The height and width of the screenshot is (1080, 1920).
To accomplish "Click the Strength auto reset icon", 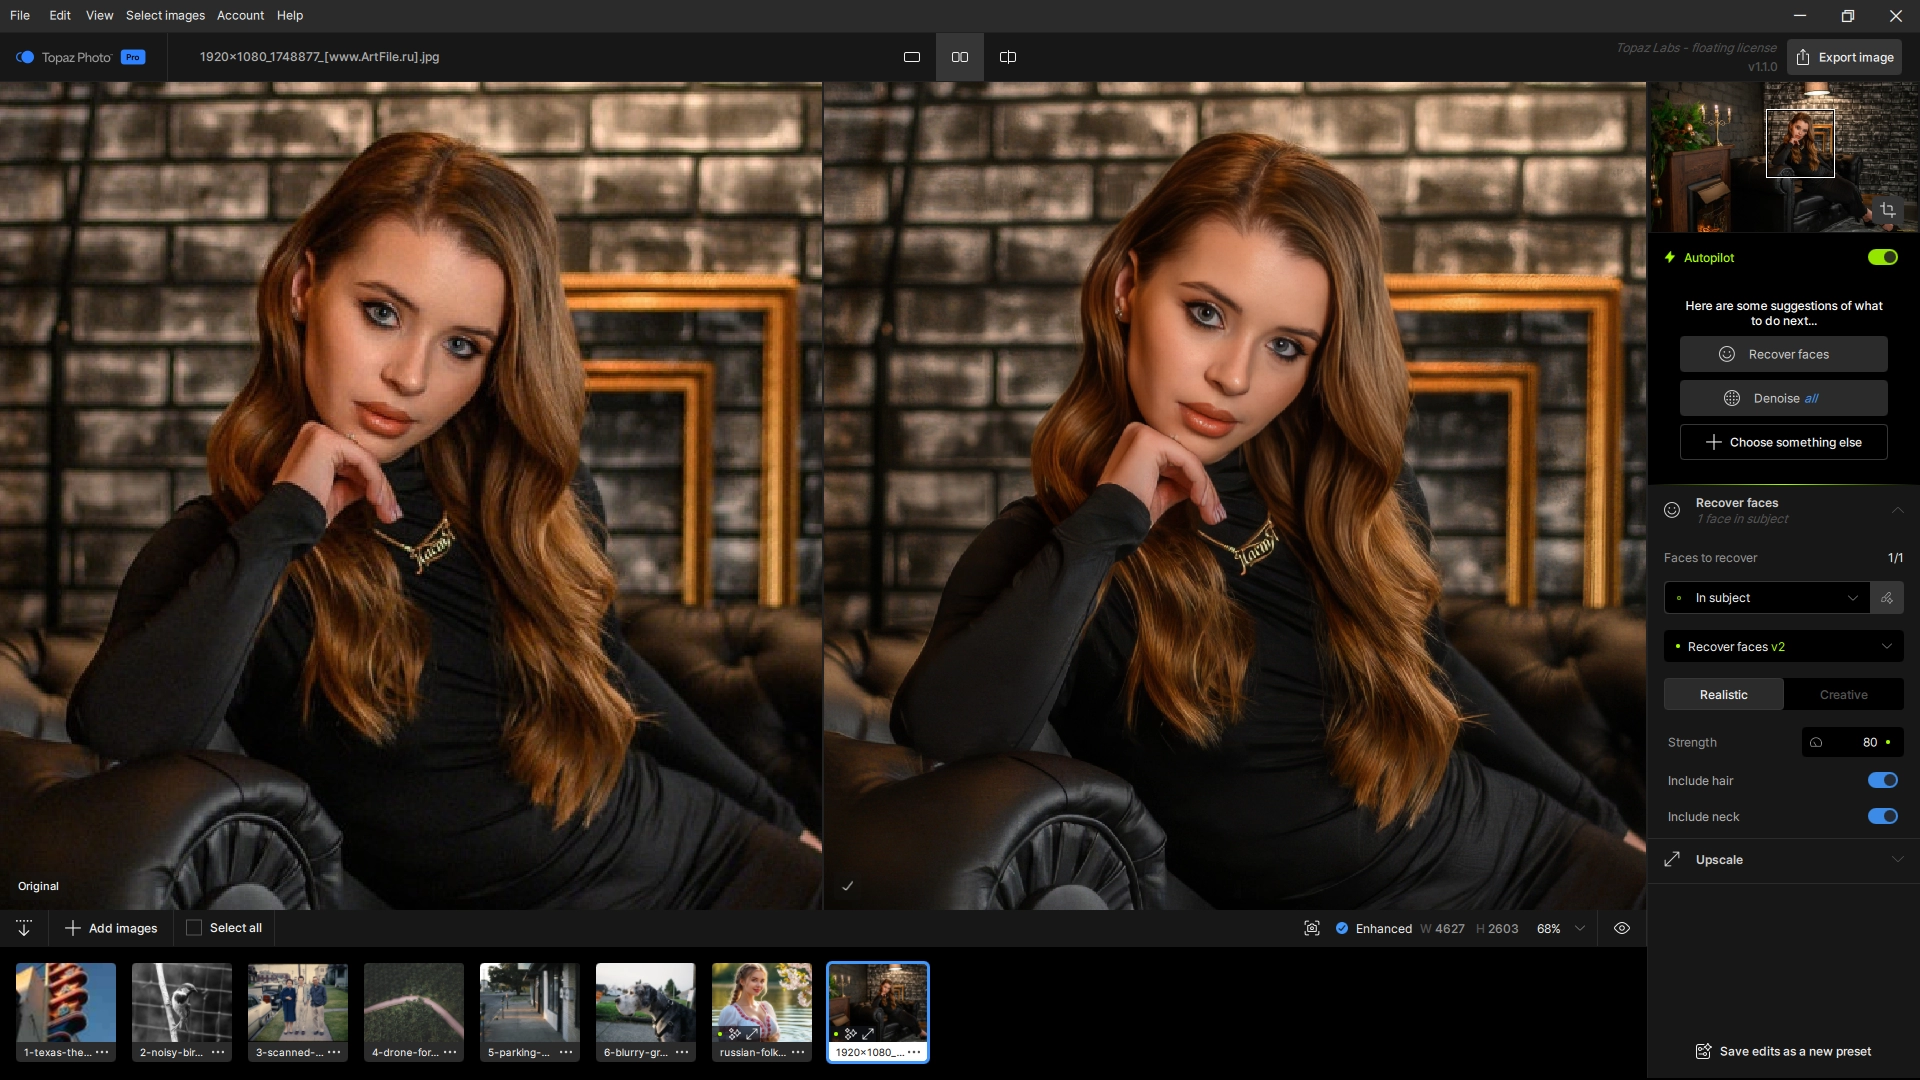I will point(1816,742).
